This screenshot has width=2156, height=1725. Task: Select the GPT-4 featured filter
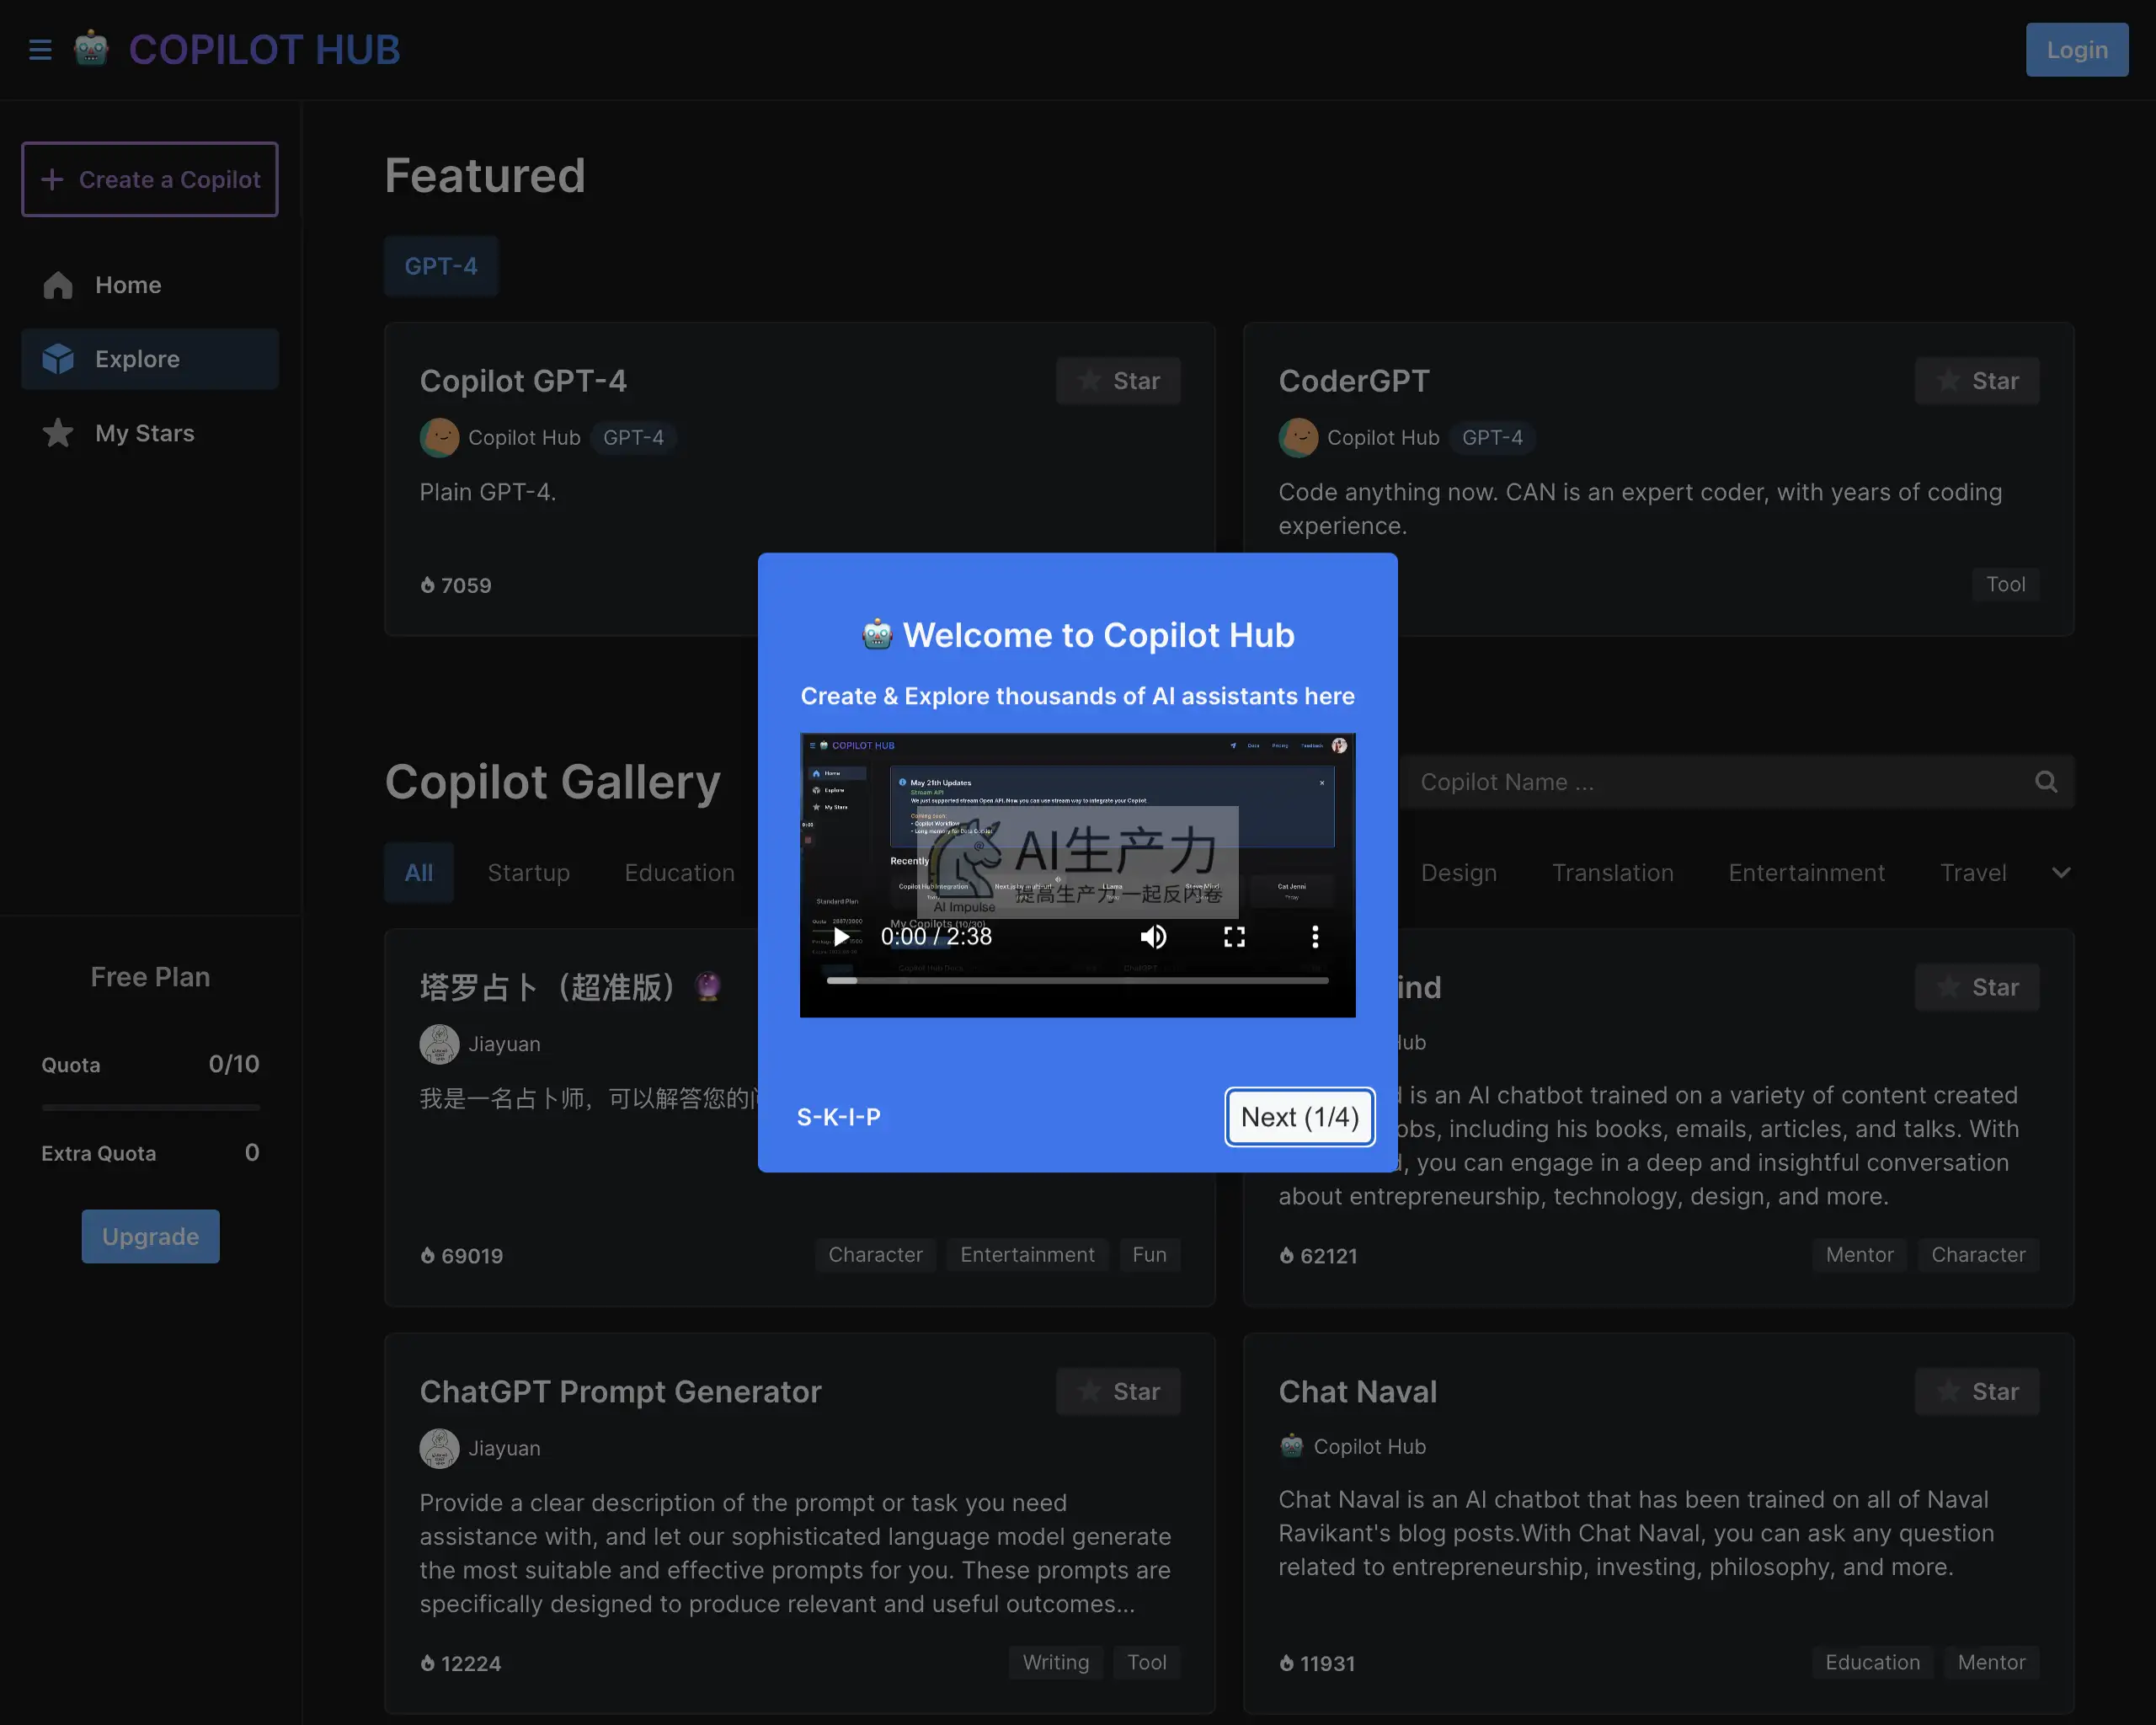(441, 266)
